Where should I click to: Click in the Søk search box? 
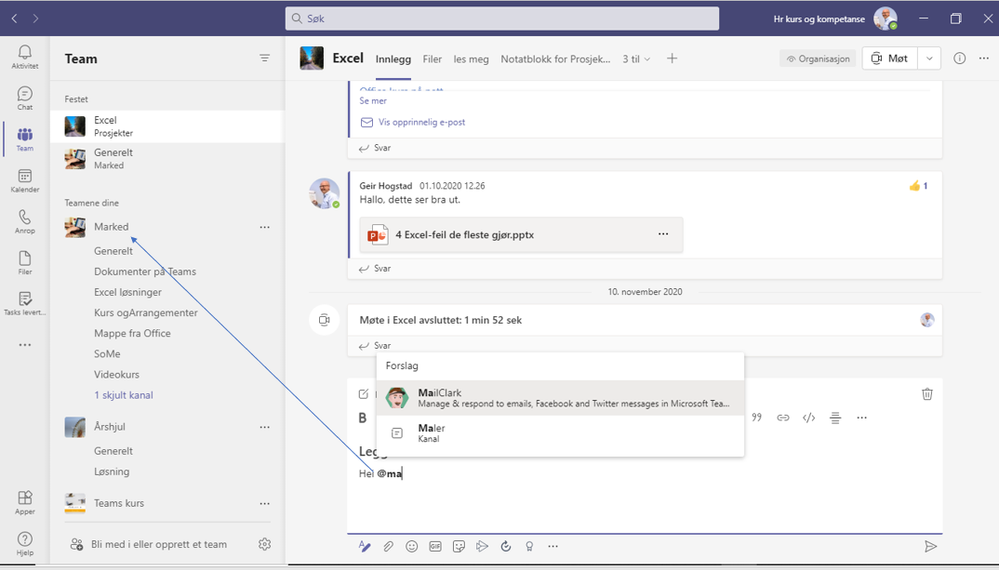(x=502, y=18)
